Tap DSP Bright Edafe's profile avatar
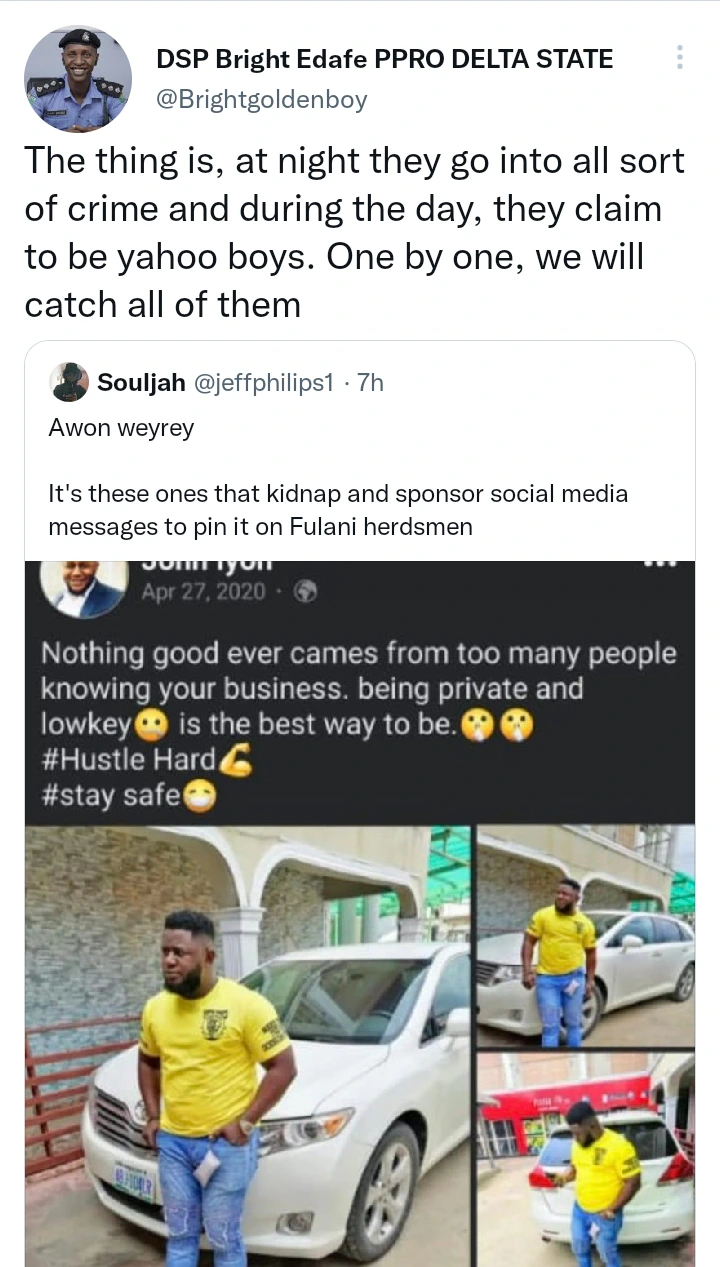Image resolution: width=720 pixels, height=1267 pixels. coord(77,79)
